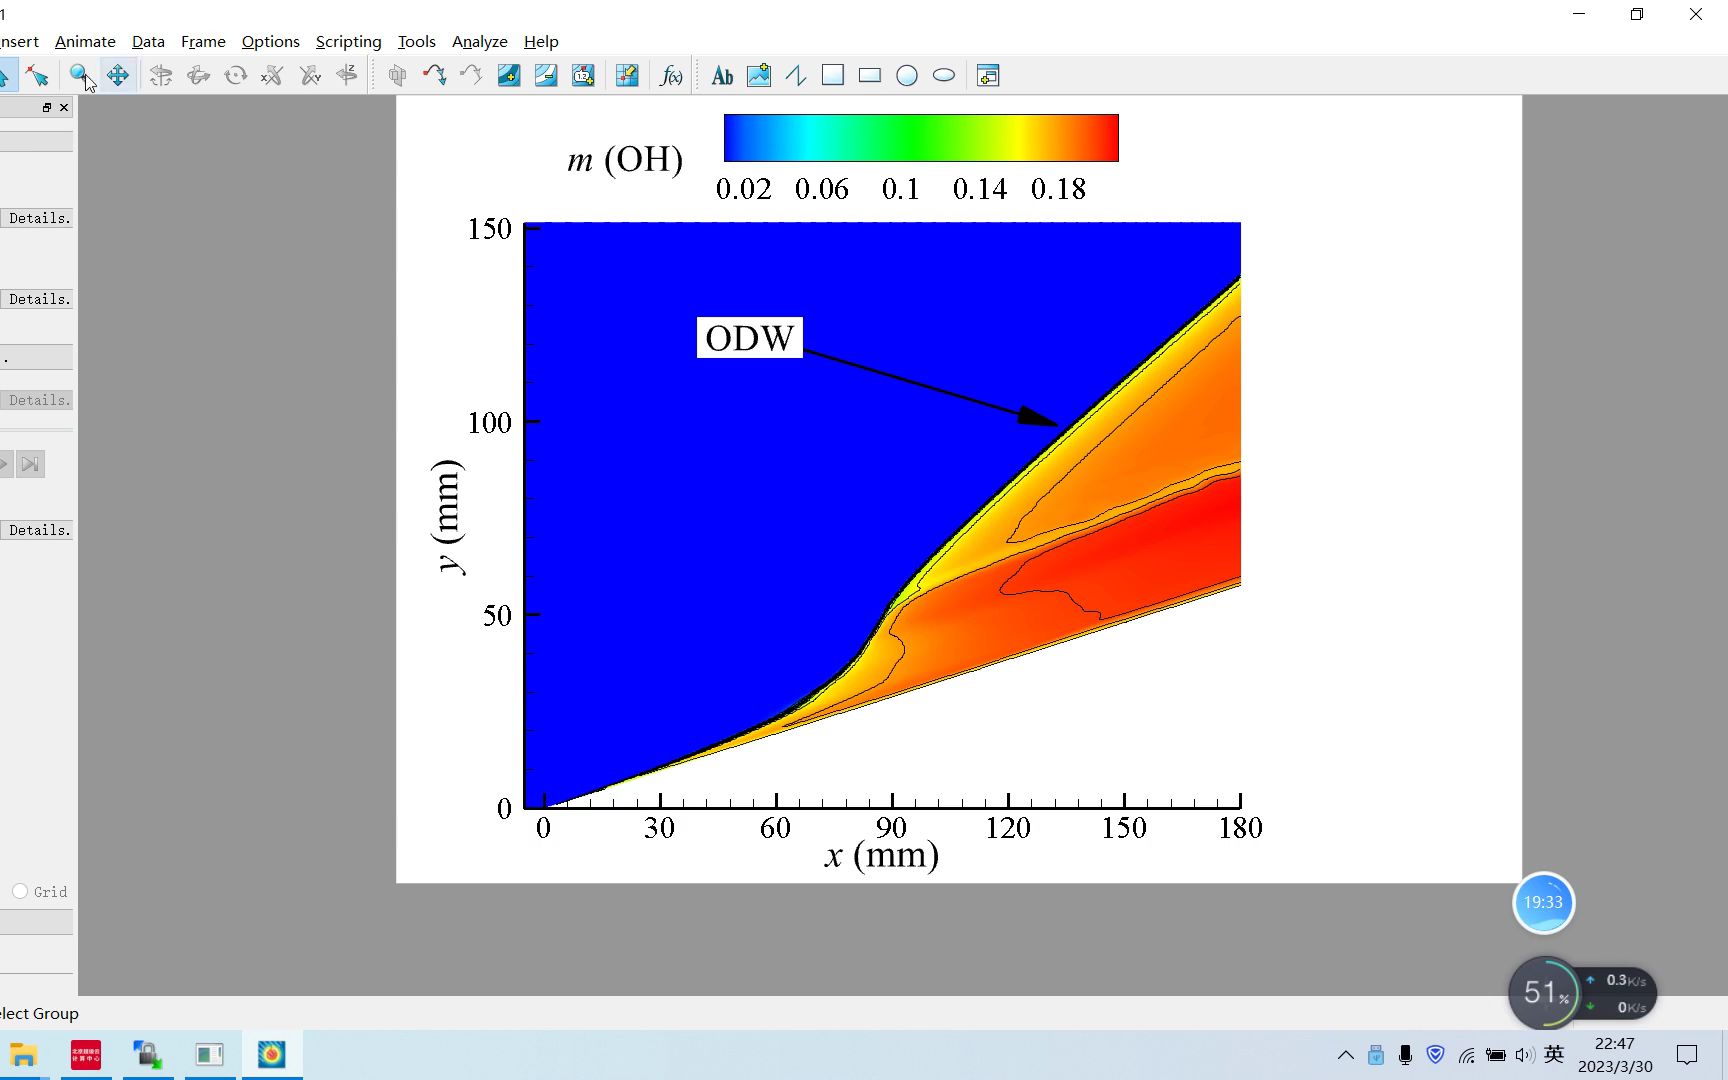Pick the ellipse geometry tool
The image size is (1728, 1080).
point(944,75)
